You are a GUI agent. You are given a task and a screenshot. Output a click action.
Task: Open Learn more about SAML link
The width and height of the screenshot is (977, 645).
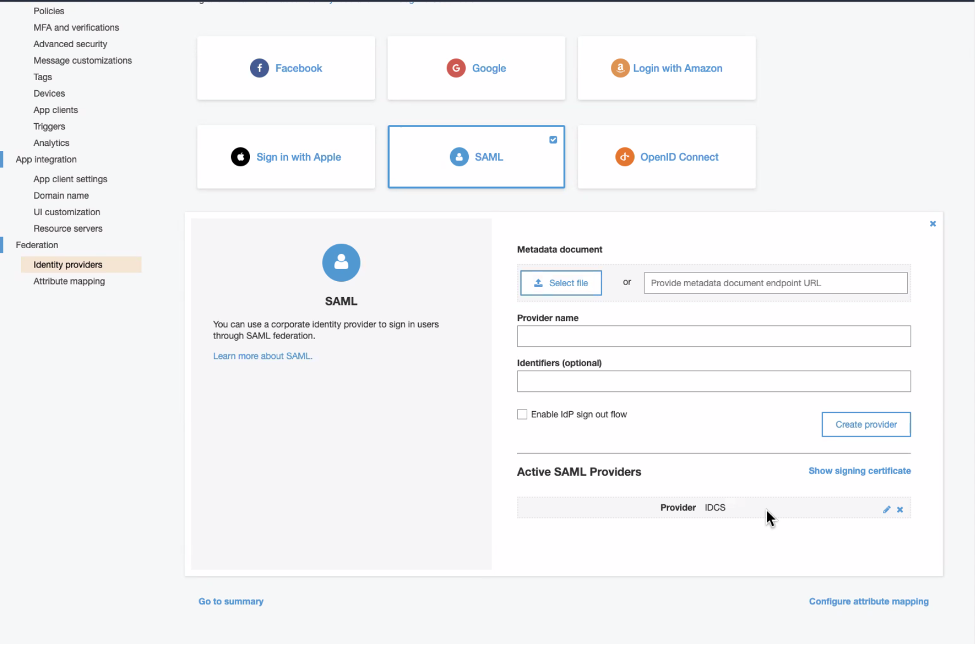tap(263, 356)
